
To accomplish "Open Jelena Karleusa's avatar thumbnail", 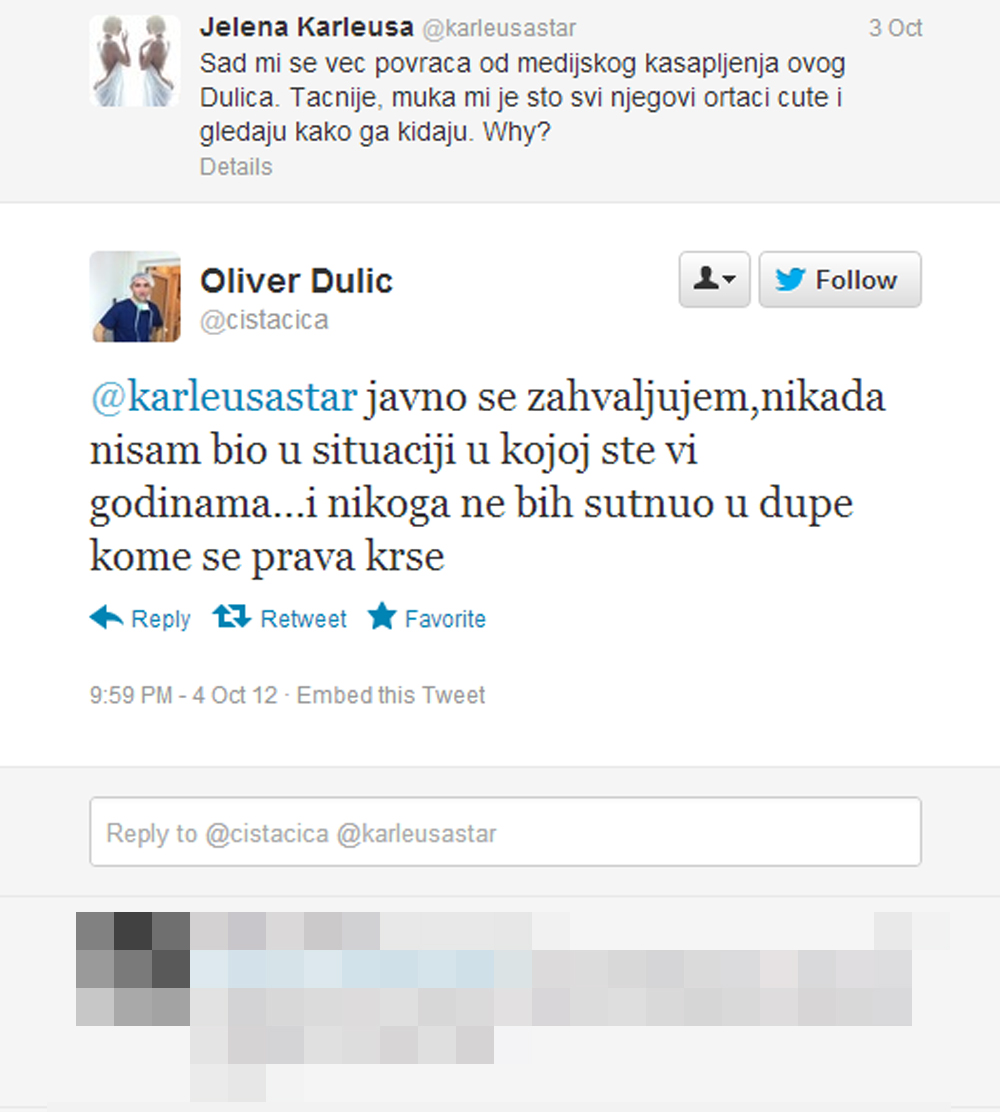I will point(135,61).
